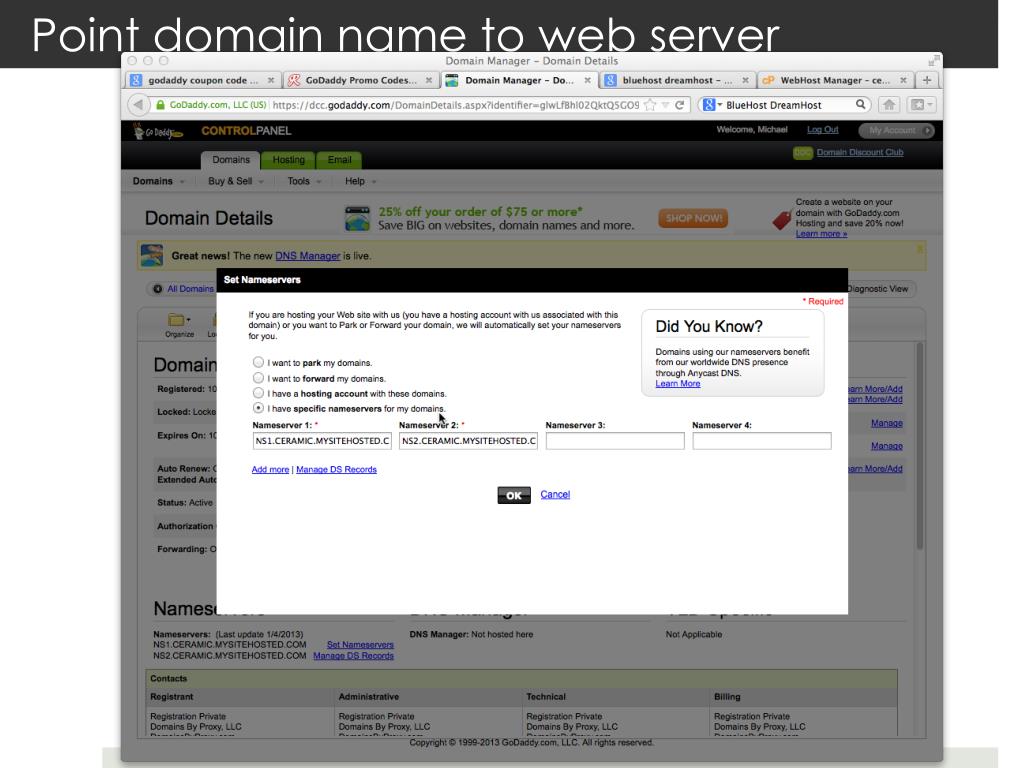Click Set Nameservers link below
The image size is (1024, 768).
360,645
